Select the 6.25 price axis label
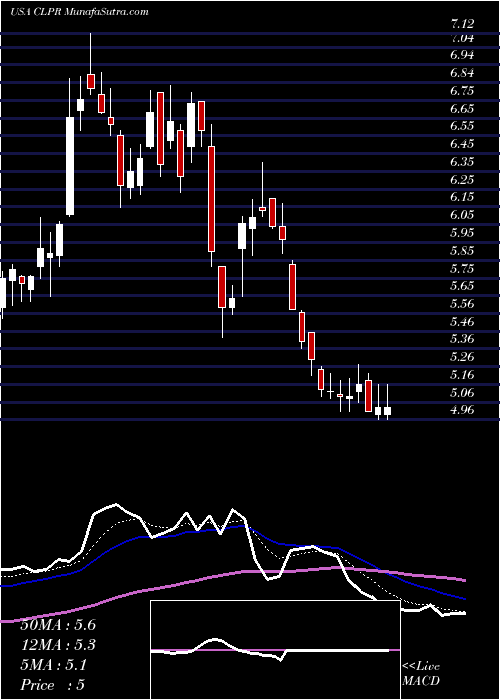Viewport: 500px width, 700px height. (x=462, y=179)
